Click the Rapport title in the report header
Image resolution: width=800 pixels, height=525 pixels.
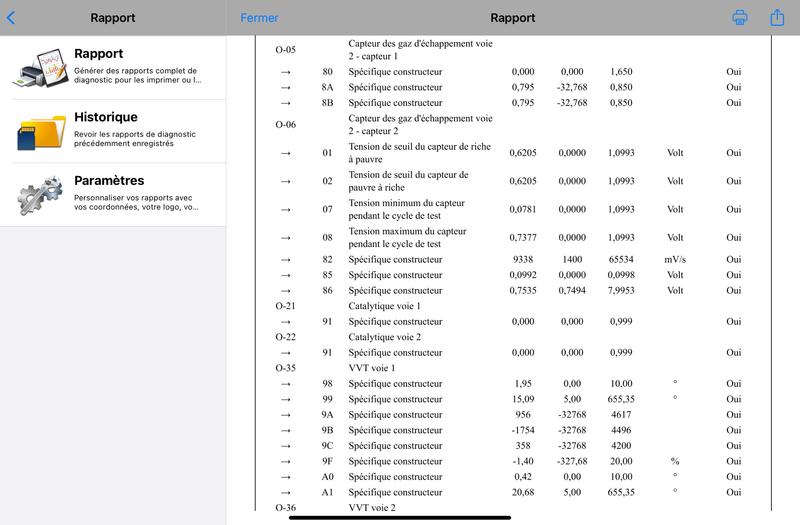click(x=513, y=18)
